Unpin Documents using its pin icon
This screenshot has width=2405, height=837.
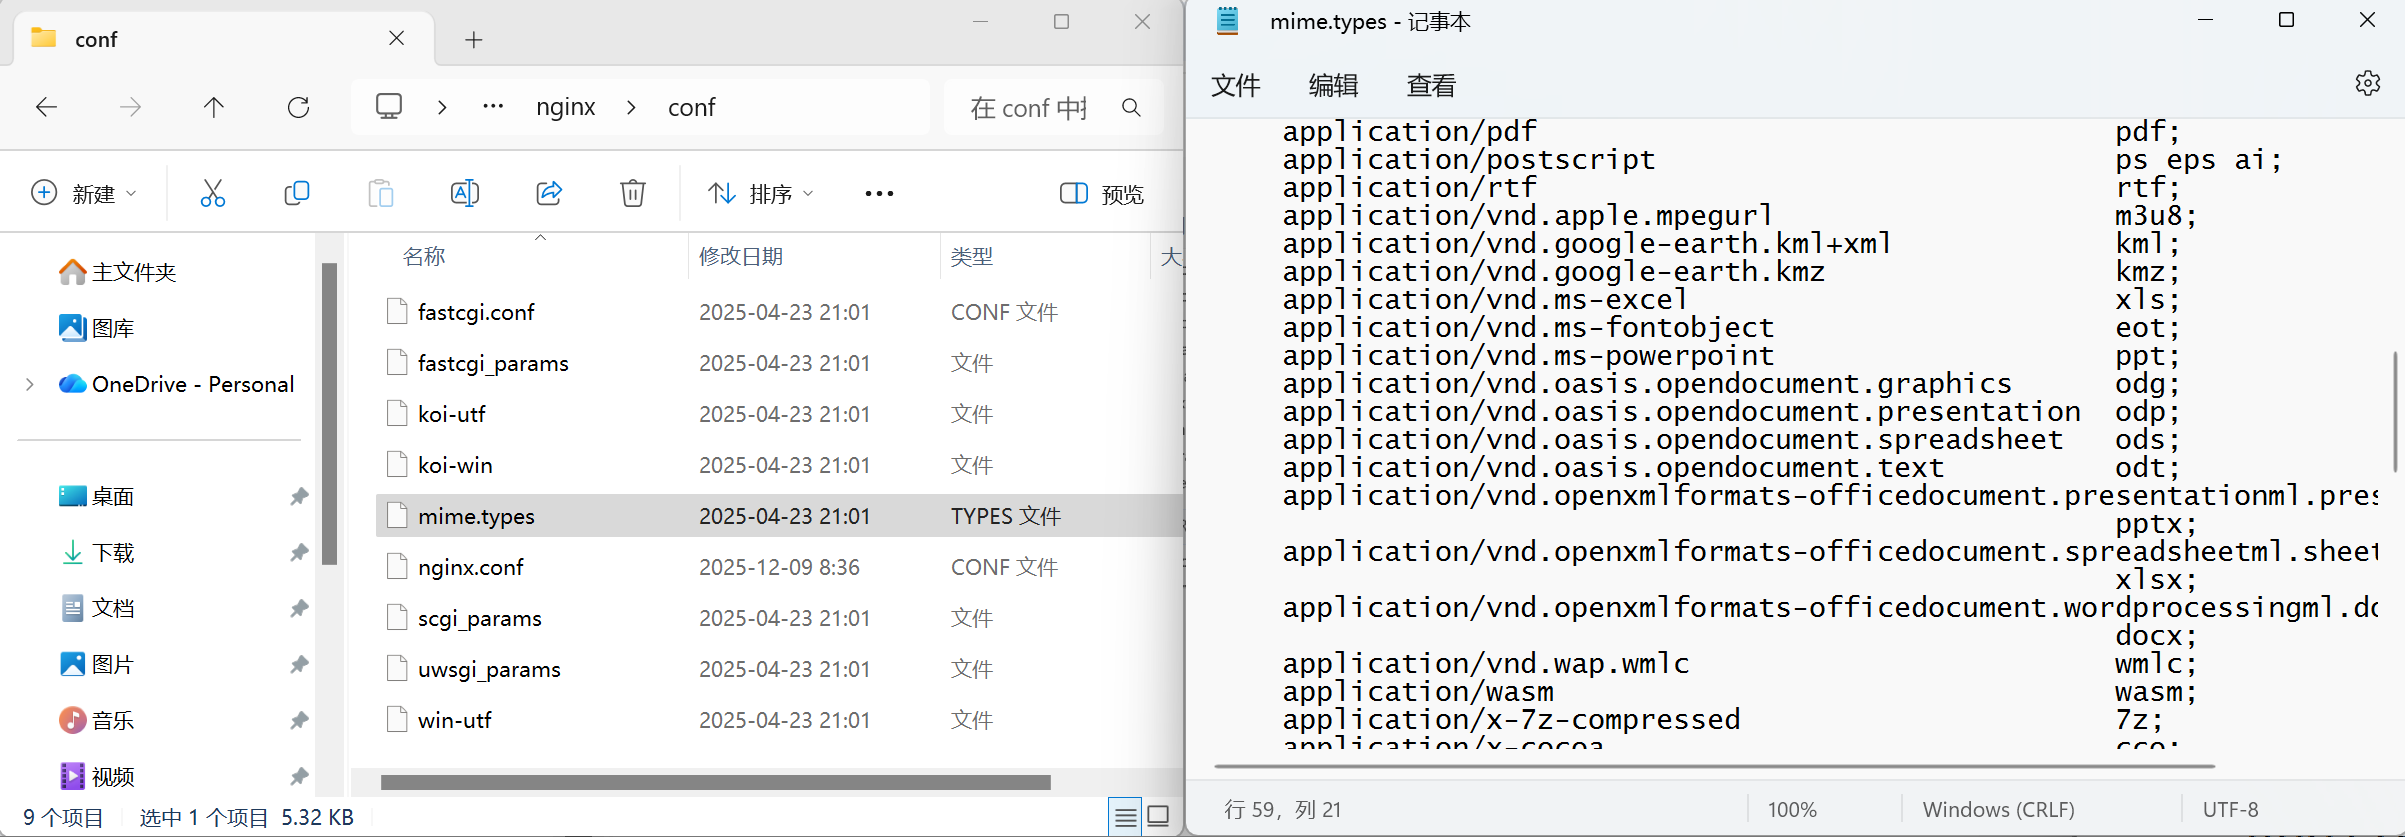pyautogui.click(x=298, y=608)
